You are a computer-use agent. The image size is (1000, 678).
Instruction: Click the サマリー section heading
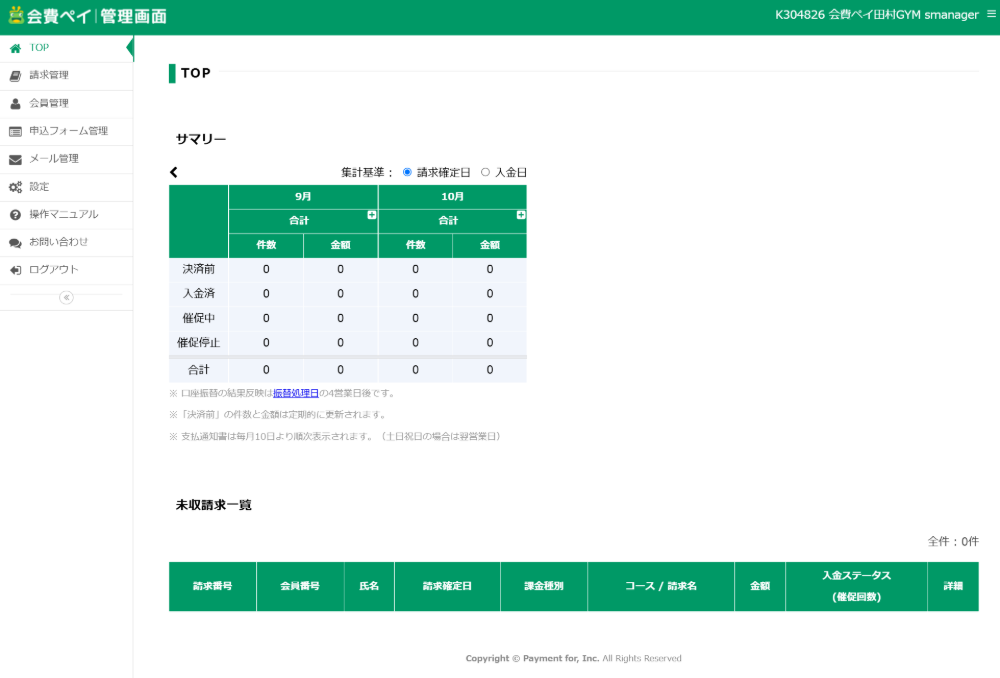201,140
